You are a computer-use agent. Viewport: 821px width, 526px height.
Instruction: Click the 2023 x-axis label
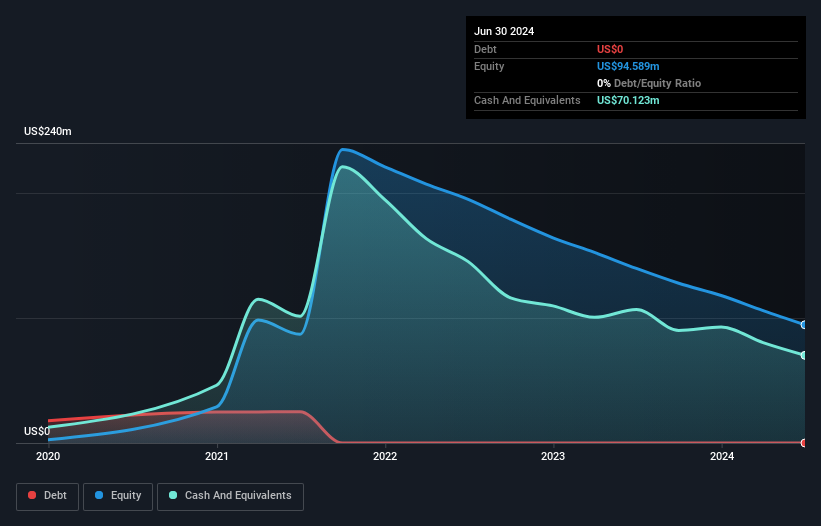[x=553, y=456]
